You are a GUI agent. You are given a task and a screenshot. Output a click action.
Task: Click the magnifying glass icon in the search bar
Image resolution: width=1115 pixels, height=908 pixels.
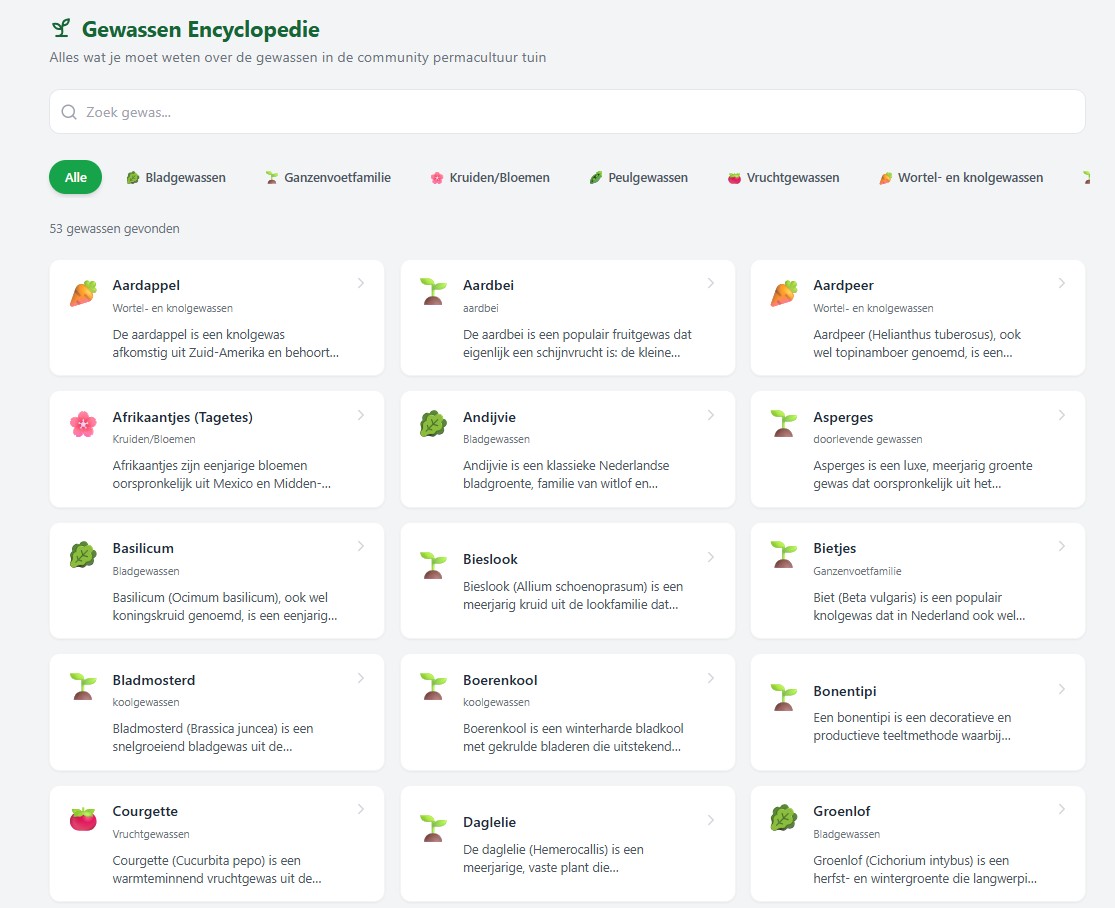point(68,112)
